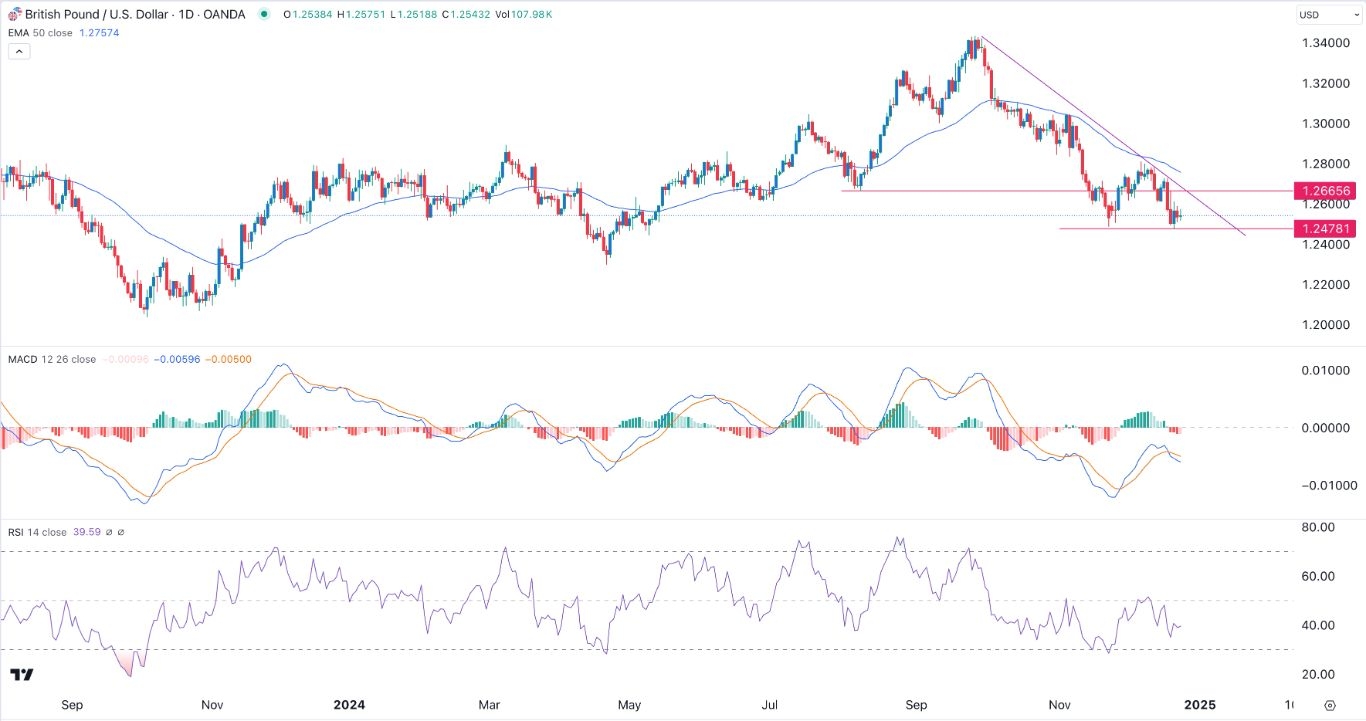Viewport: 1366px width, 721px height.
Task: Toggle the first ø hide icon in RSI legend
Action: coord(109,532)
